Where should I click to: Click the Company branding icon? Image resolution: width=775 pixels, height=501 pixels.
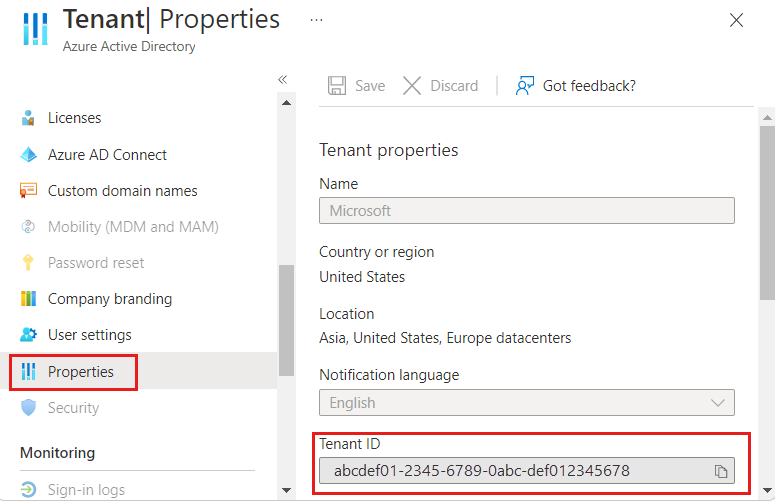28,299
